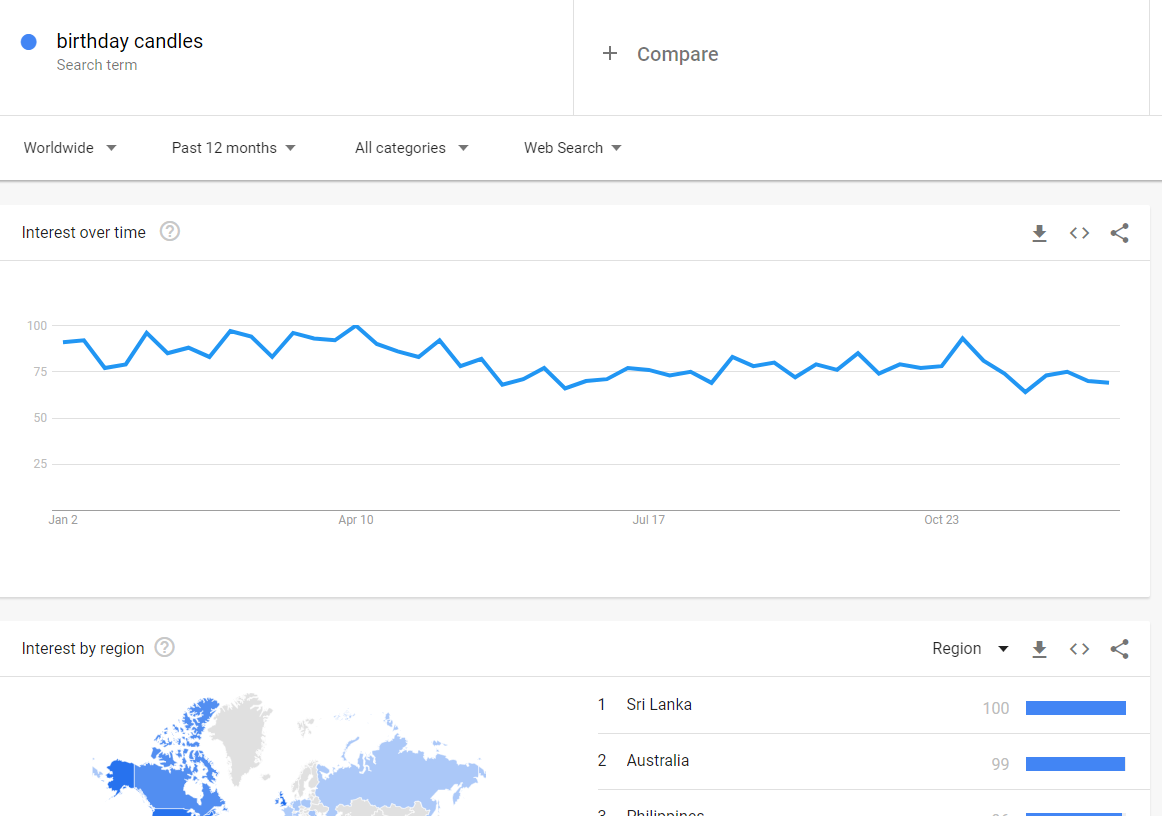Share the Interest by region panel
Screen dimensions: 1162x816
click(1119, 649)
